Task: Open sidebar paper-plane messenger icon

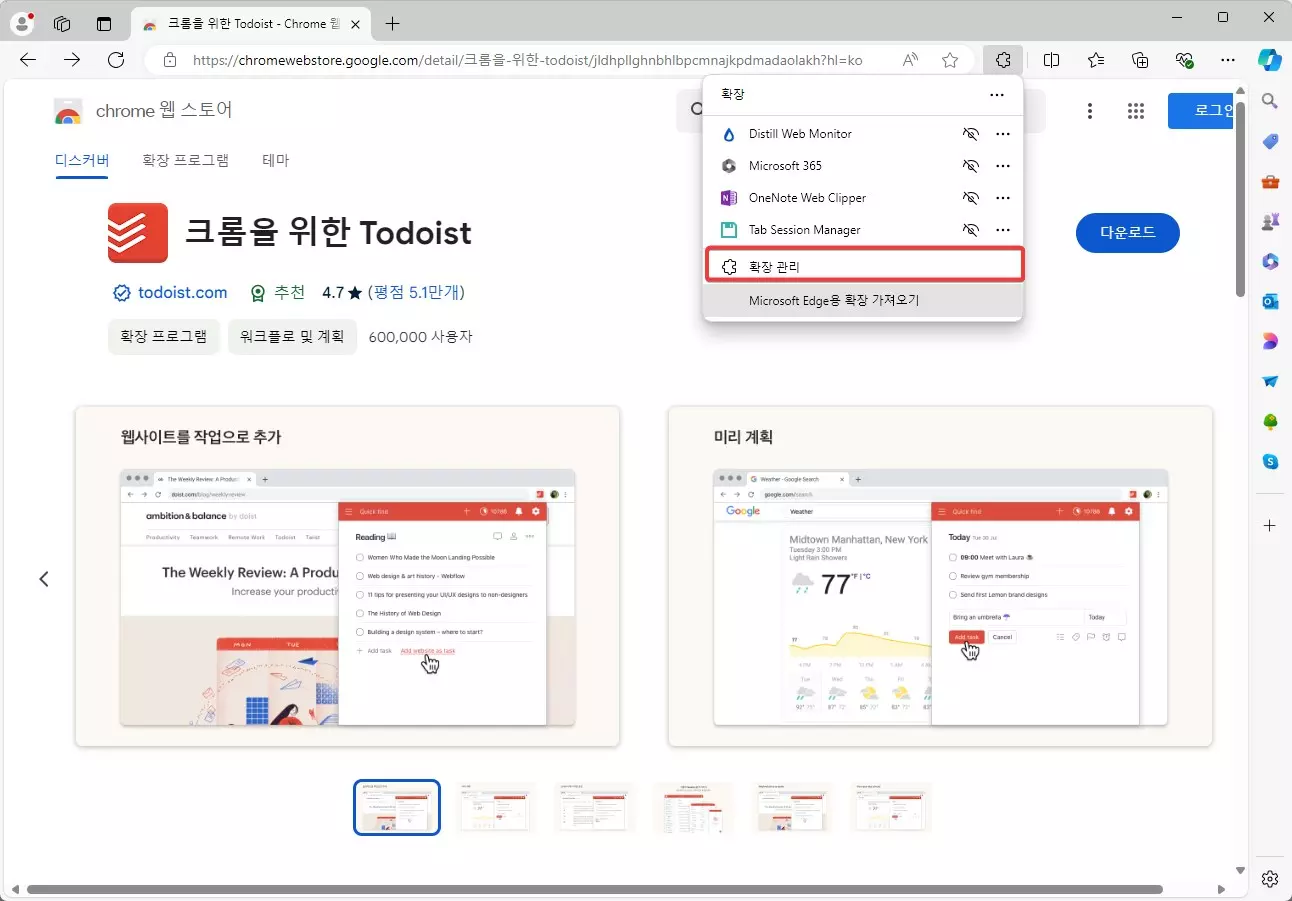Action: [1270, 381]
